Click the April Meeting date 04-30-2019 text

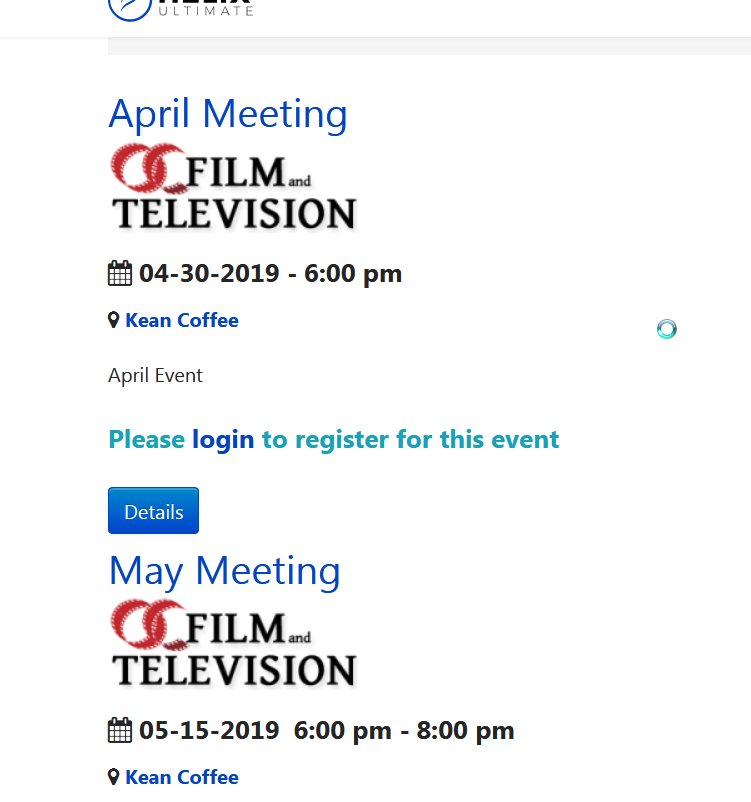(x=209, y=273)
